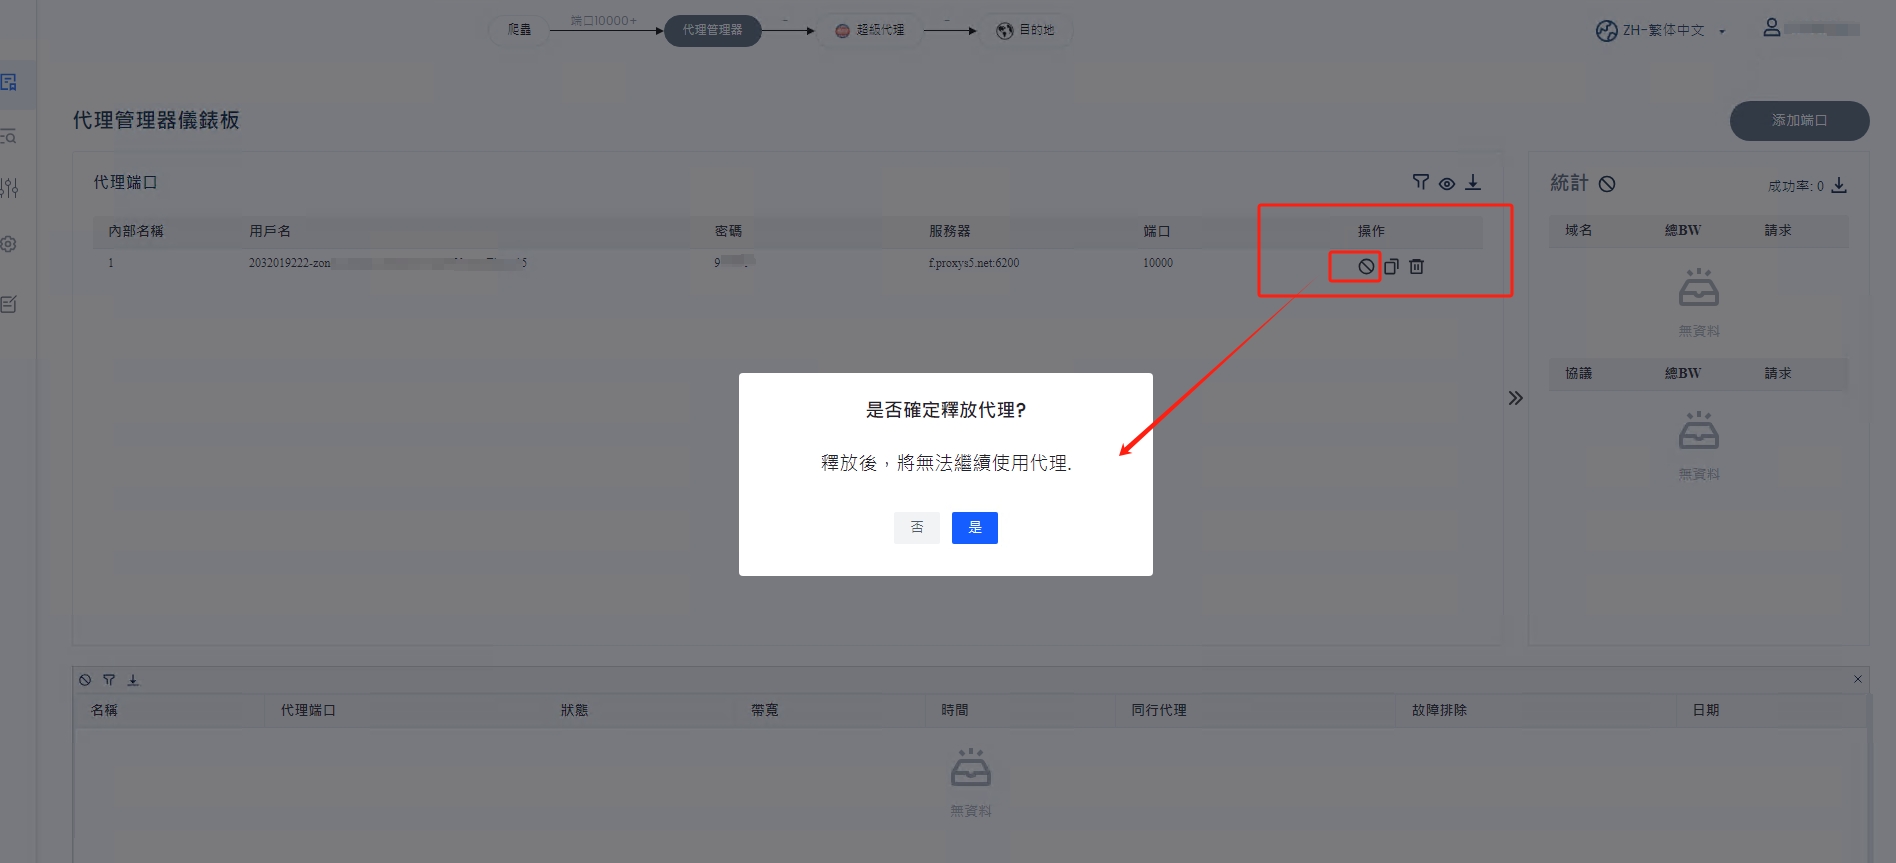The height and width of the screenshot is (863, 1896).
Task: Open the ZH-繁体中文 language dropdown
Action: click(x=1661, y=30)
